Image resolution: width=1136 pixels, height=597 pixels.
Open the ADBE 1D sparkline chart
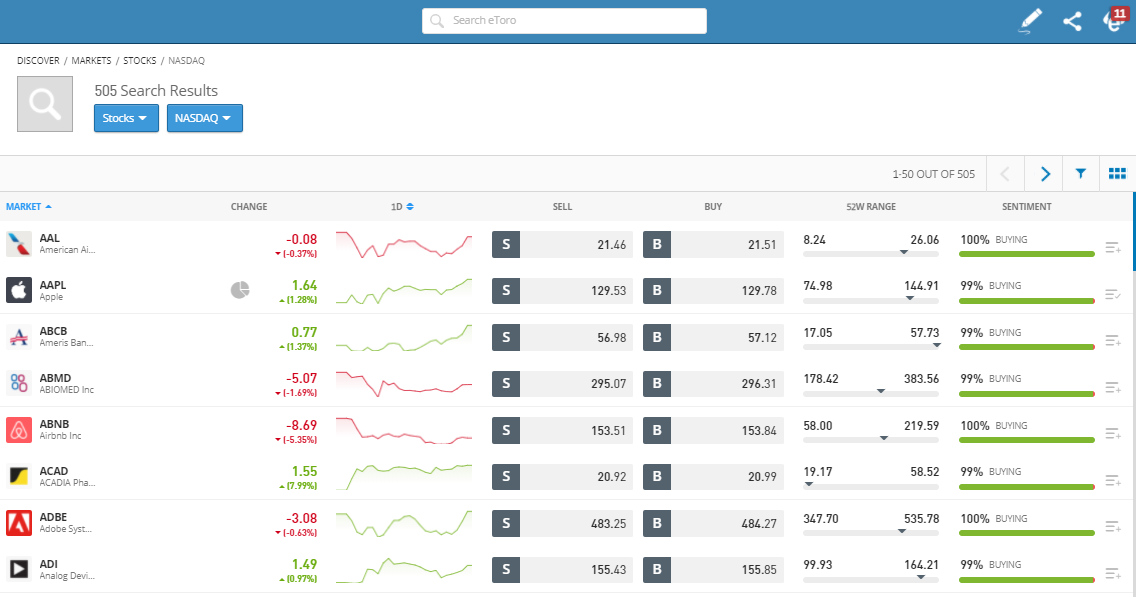404,523
